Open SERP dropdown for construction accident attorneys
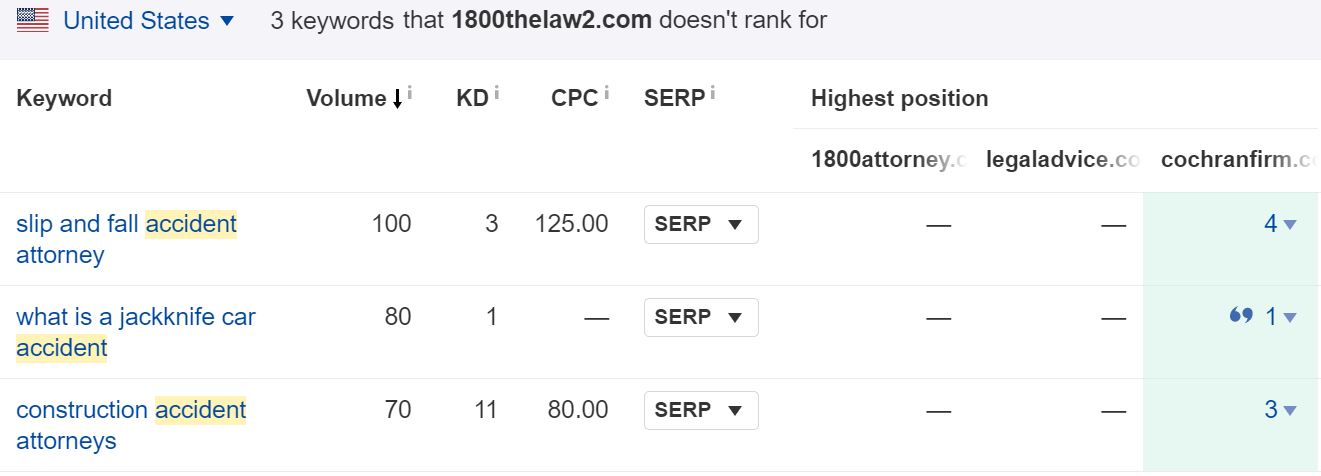The width and height of the screenshot is (1321, 476). point(701,411)
